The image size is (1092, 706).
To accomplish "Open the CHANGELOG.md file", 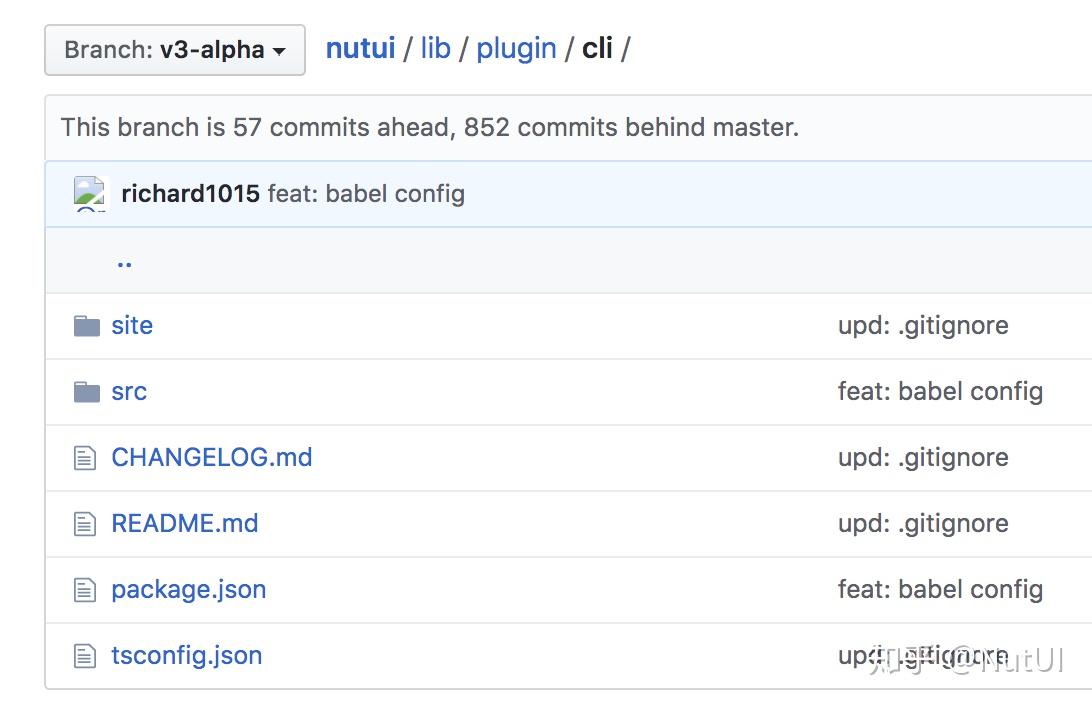I will [212, 458].
